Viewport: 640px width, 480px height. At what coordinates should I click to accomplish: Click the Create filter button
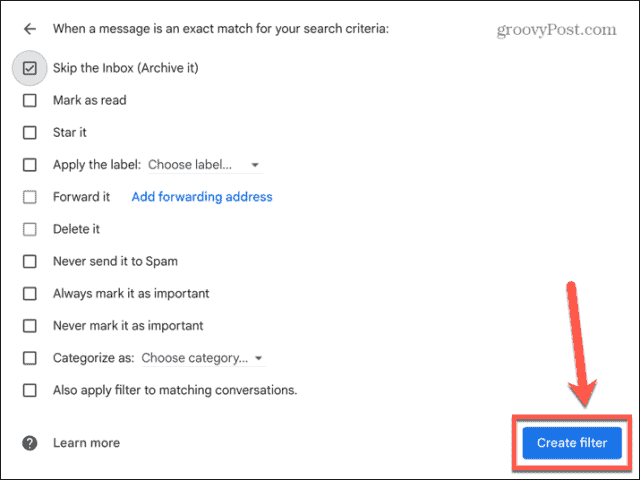click(x=572, y=443)
